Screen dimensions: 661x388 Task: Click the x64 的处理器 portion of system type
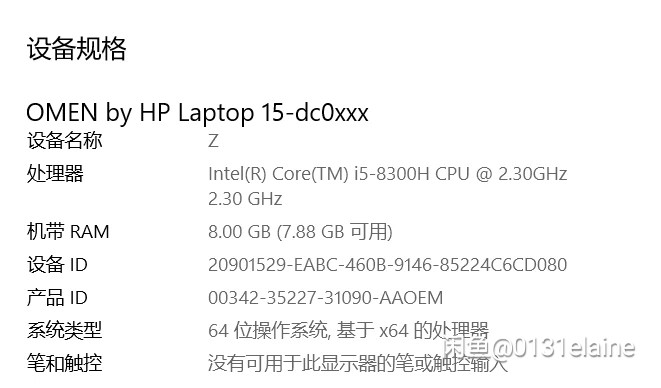pyautogui.click(x=434, y=330)
